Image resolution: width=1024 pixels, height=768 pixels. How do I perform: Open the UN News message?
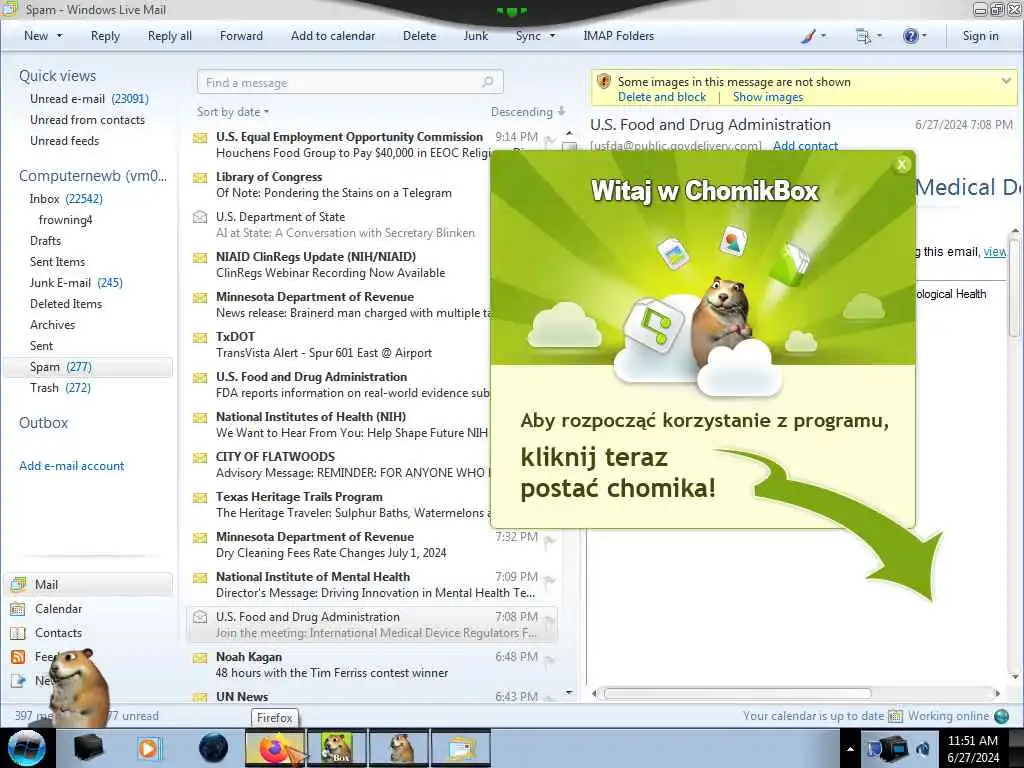point(372,697)
